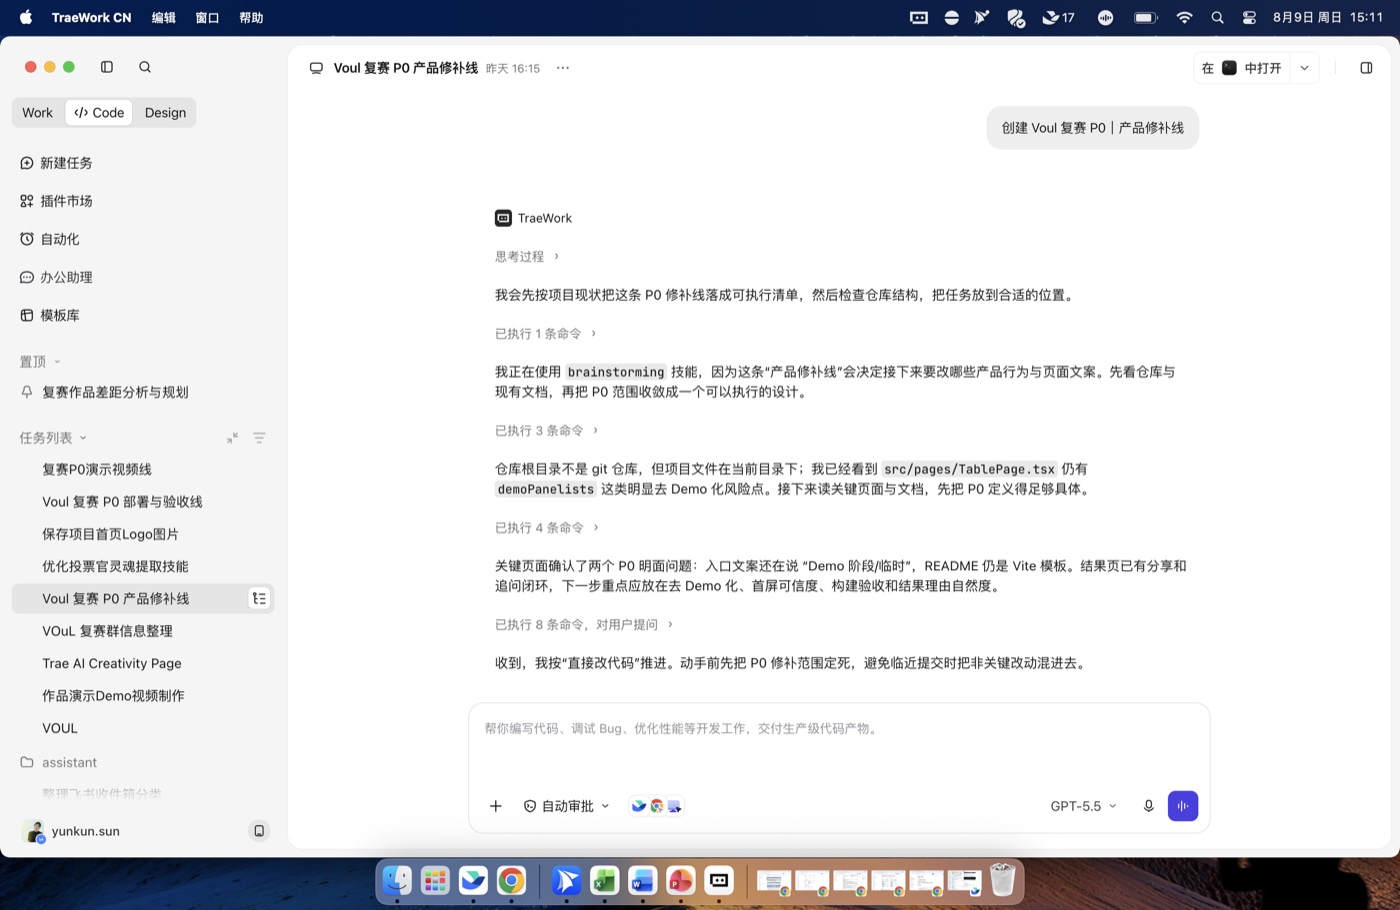Toggle the left sidebar panel icon
This screenshot has width=1400, height=910.
[107, 67]
